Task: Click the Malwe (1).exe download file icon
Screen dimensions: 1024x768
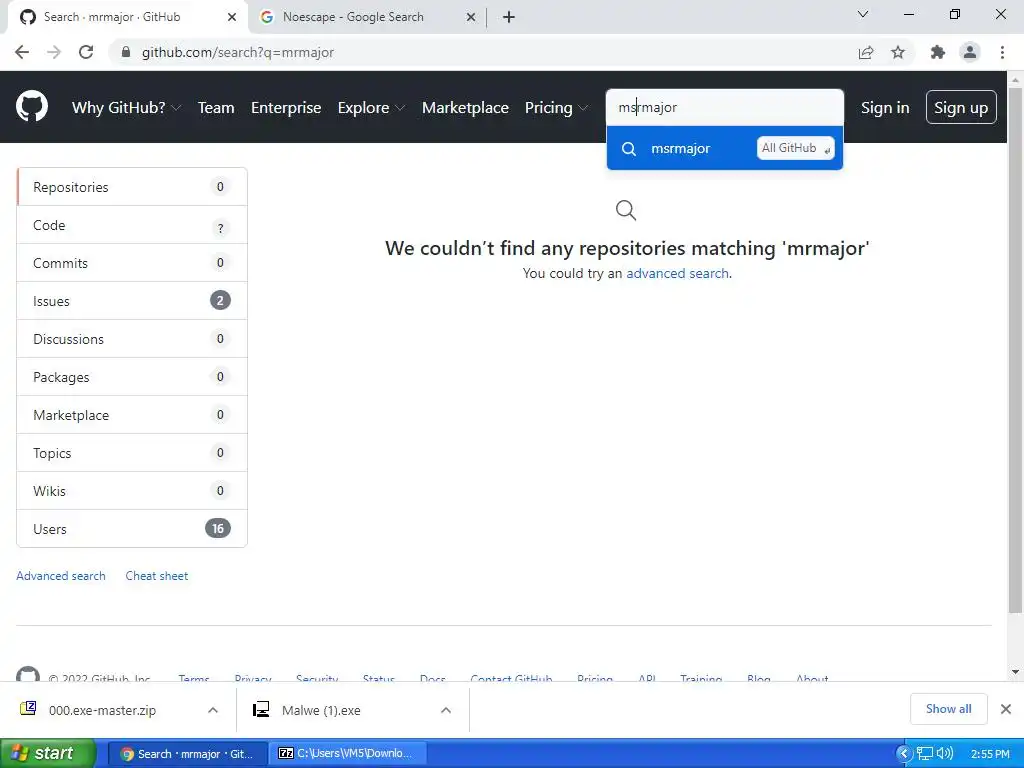Action: (x=261, y=709)
